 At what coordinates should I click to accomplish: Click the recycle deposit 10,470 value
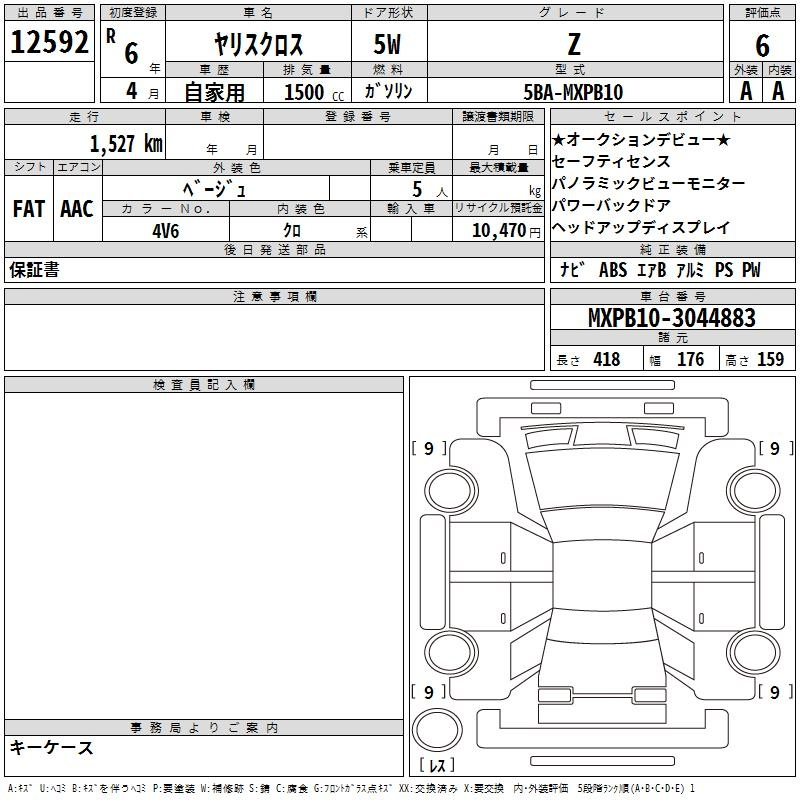496,230
